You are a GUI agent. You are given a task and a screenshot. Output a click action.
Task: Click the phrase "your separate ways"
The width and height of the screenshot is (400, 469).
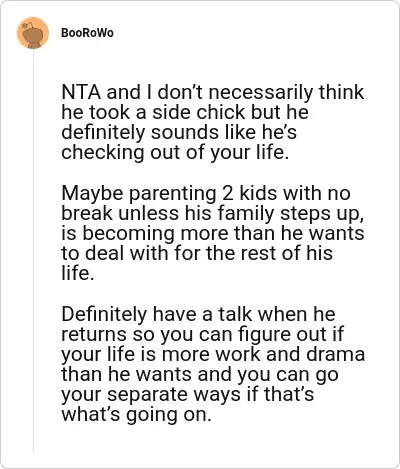tap(151, 394)
